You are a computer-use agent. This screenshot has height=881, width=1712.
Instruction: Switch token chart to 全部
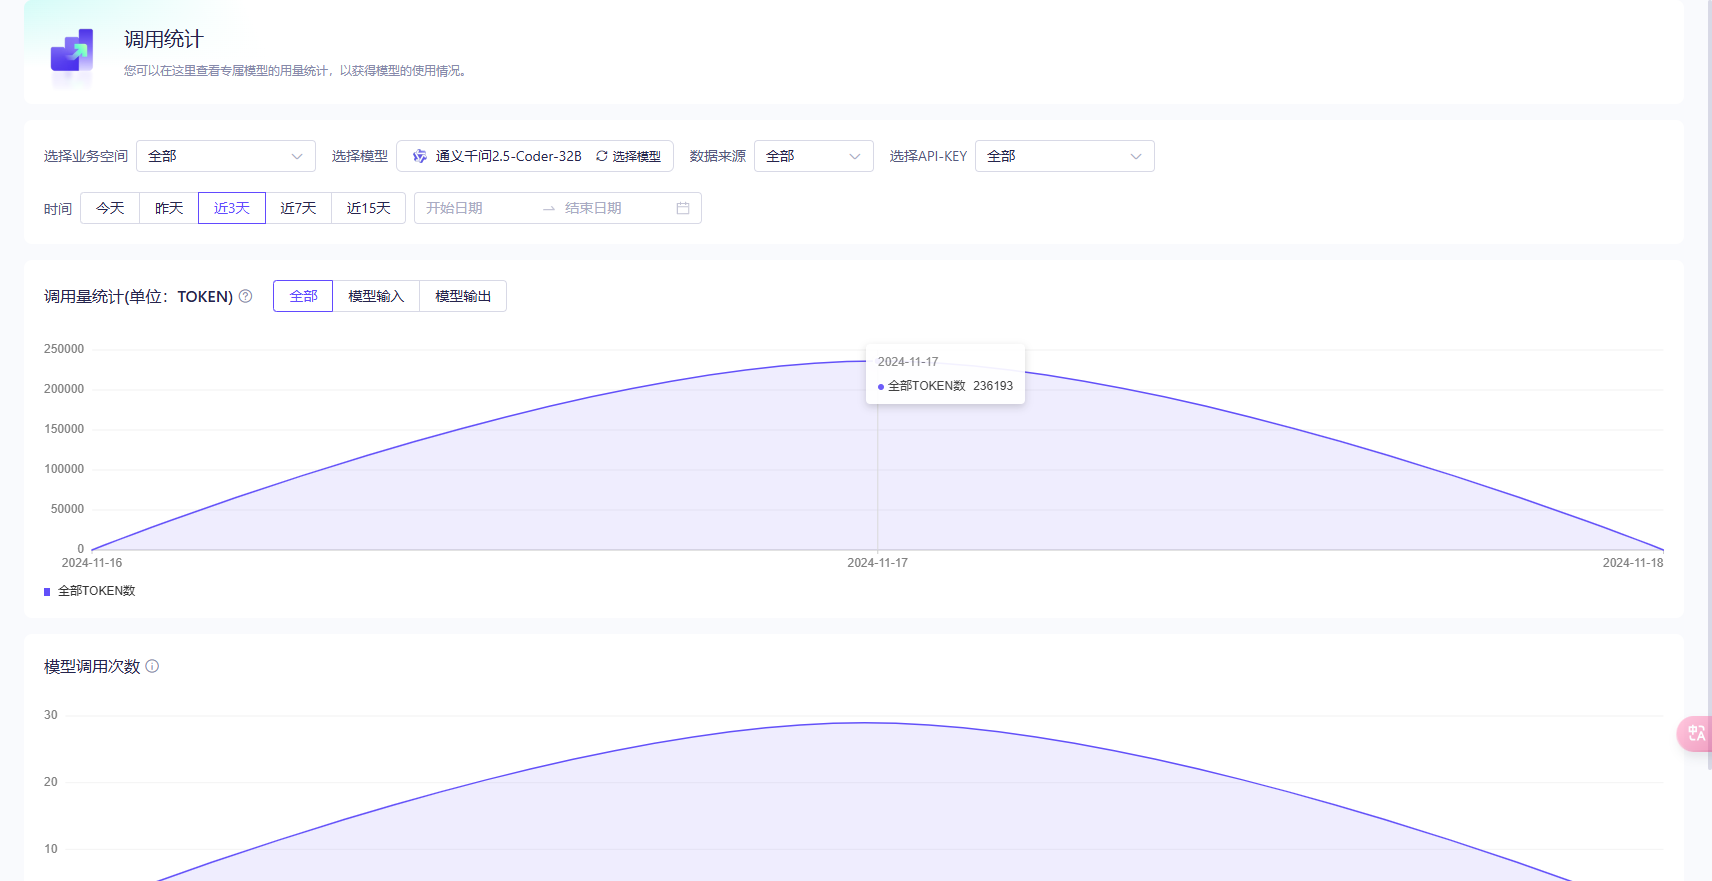[303, 296]
